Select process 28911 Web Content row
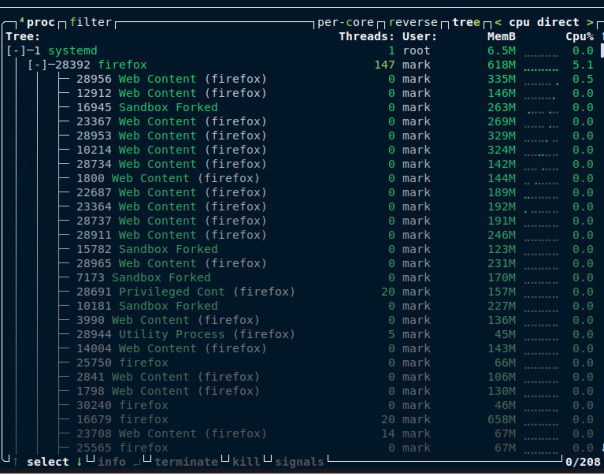Image resolution: width=604 pixels, height=476 pixels. tap(300, 235)
